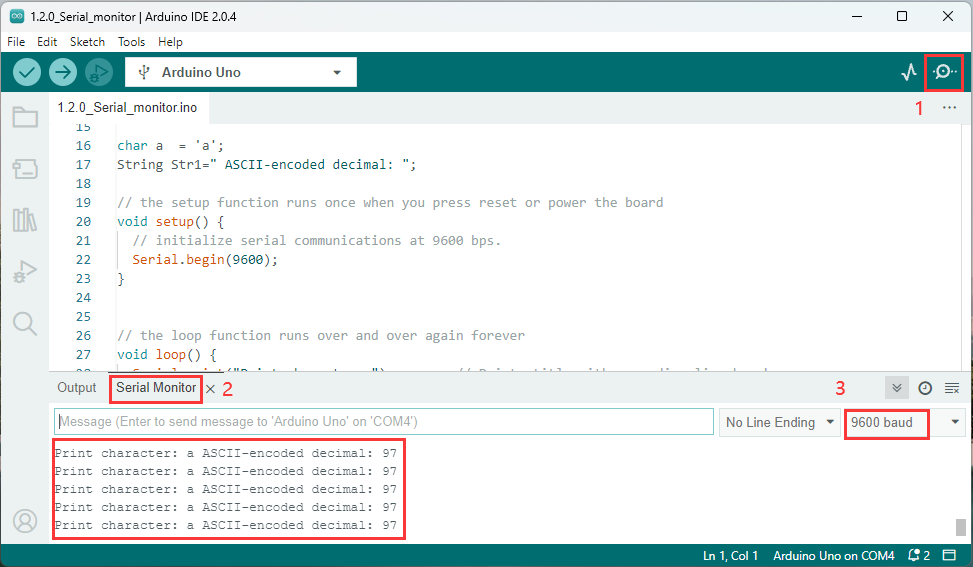973x567 pixels.
Task: Open Boards Manager in the sidebar
Action: click(x=25, y=168)
